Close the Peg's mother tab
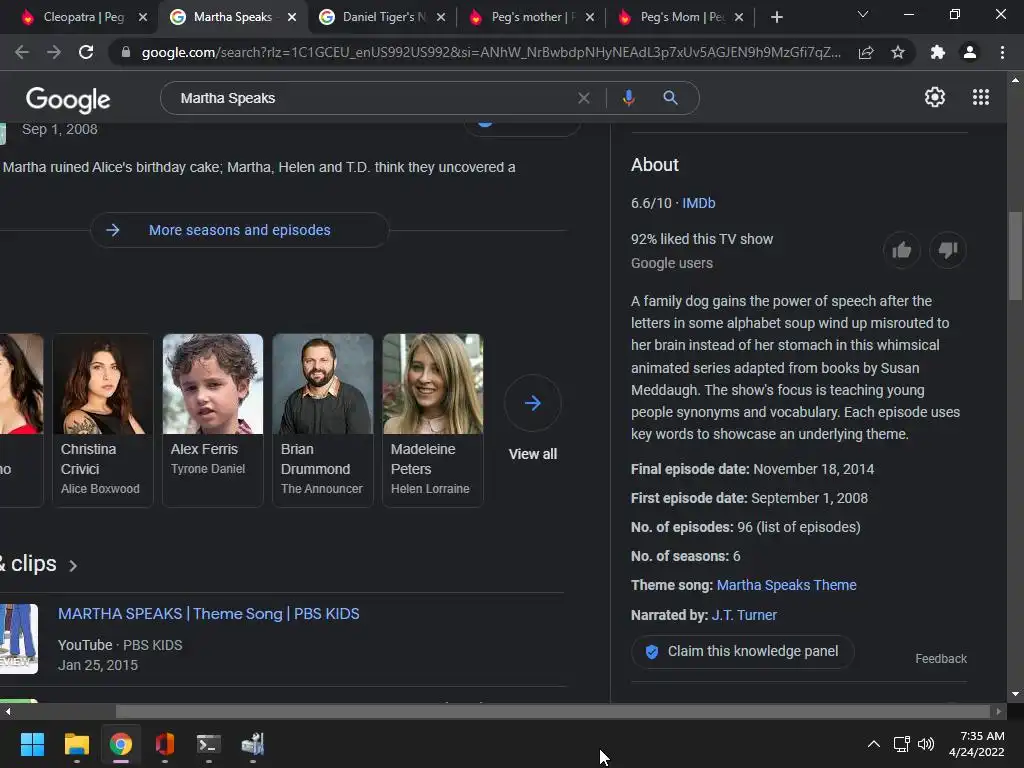 click(590, 17)
